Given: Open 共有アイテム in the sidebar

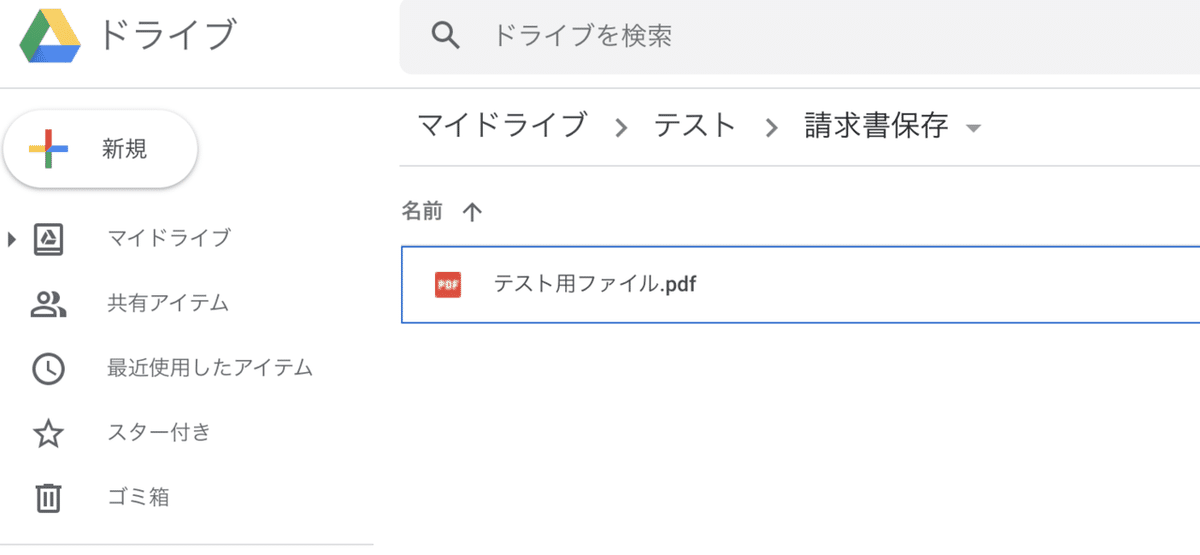Looking at the screenshot, I should 168,303.
